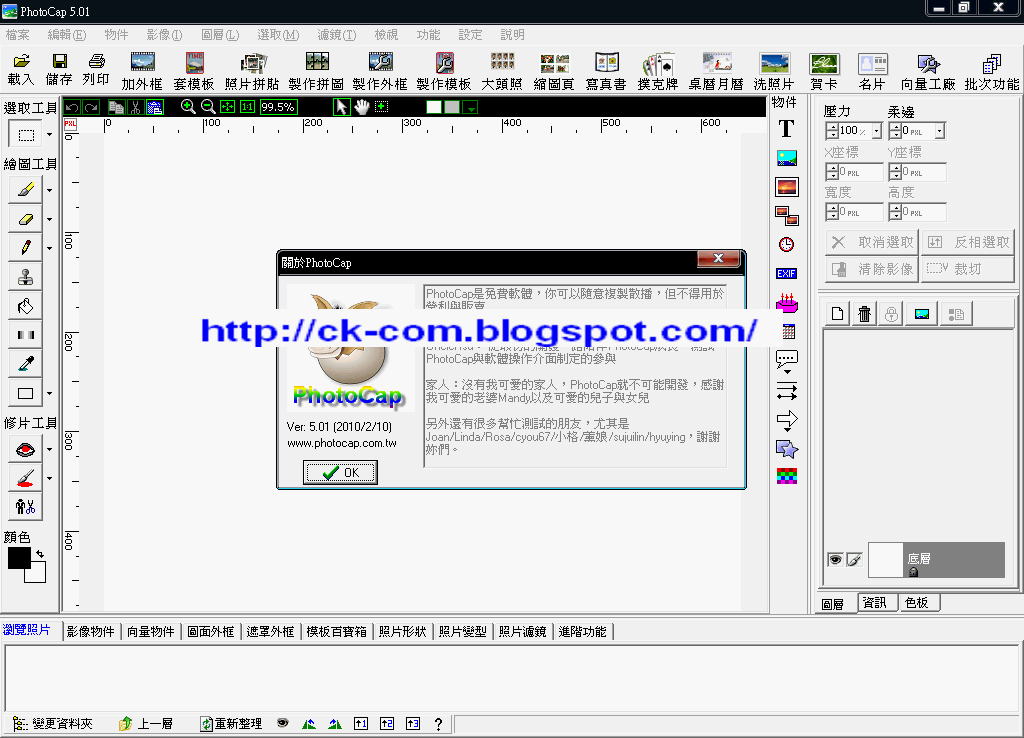Image resolution: width=1024 pixels, height=738 pixels.
Task: Select the paintbrush drawing tool
Action: coord(25,189)
